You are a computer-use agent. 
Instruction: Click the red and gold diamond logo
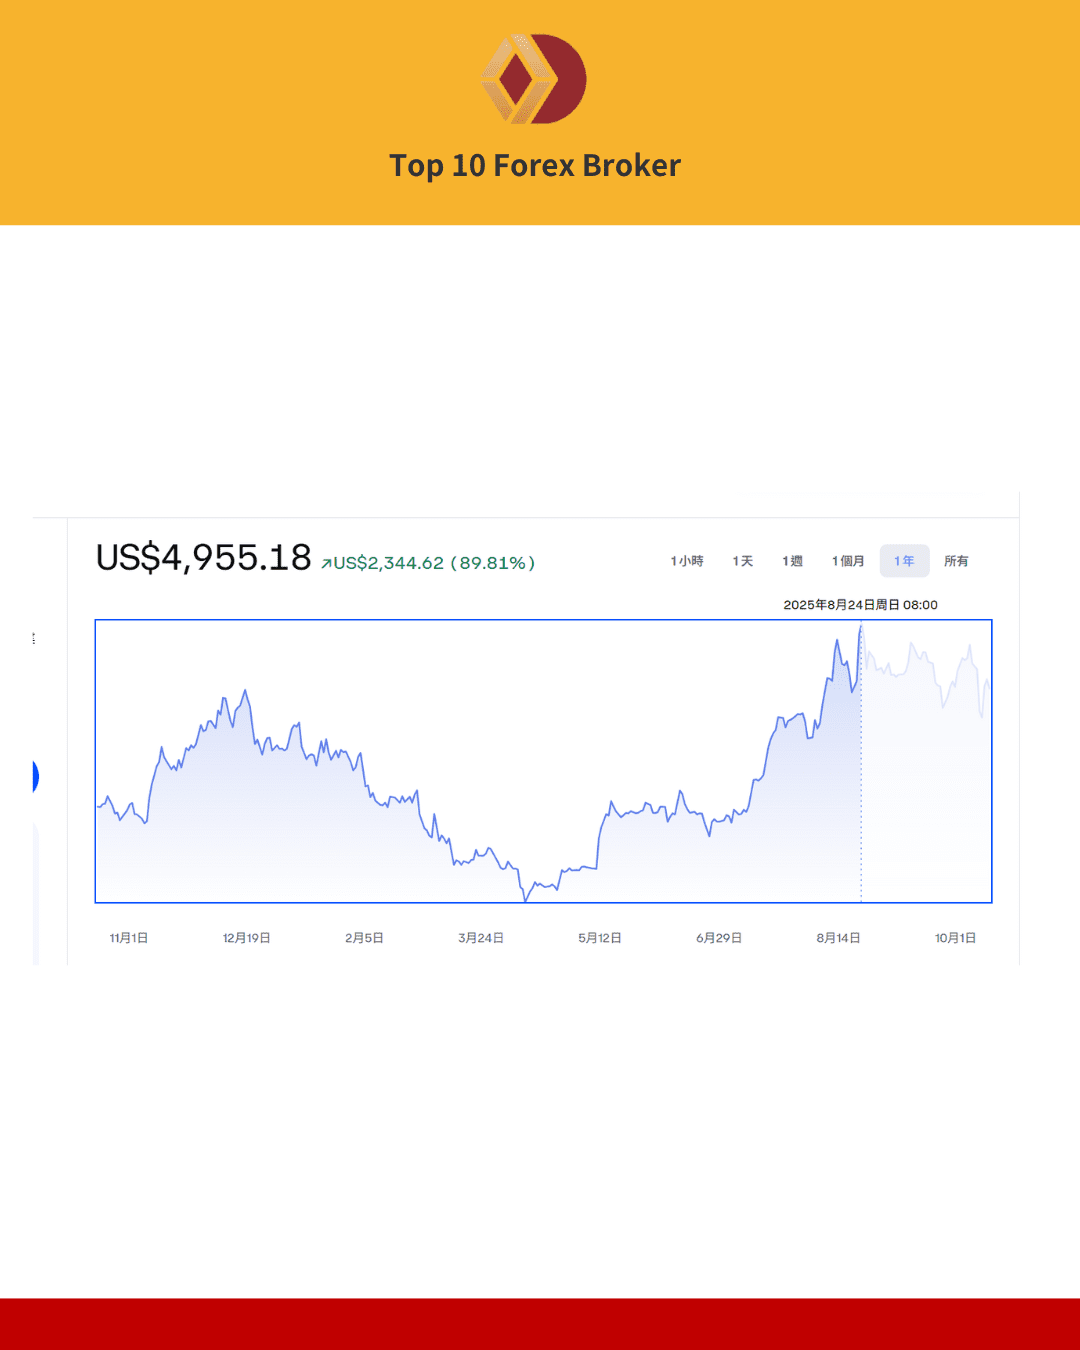534,79
